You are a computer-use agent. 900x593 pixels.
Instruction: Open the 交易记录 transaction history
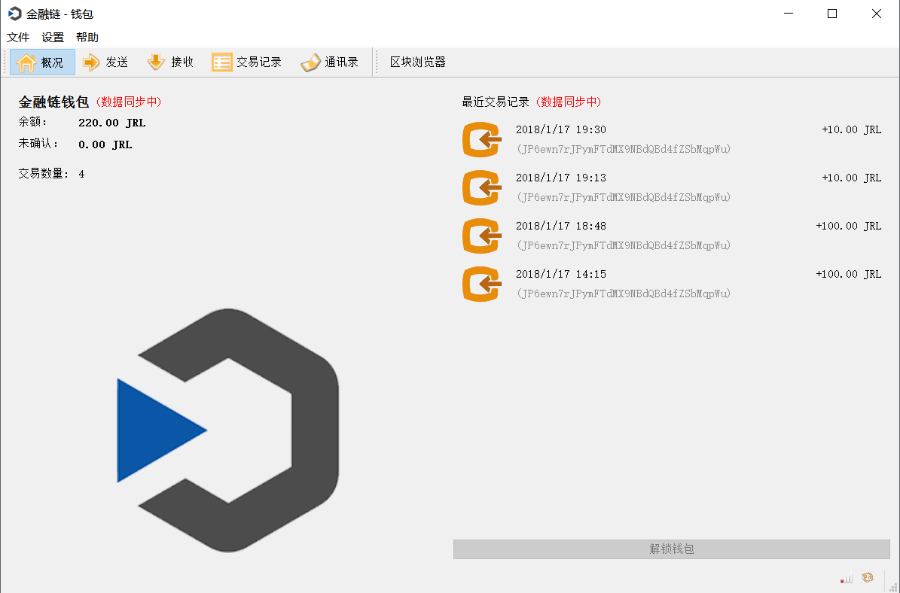(x=246, y=62)
